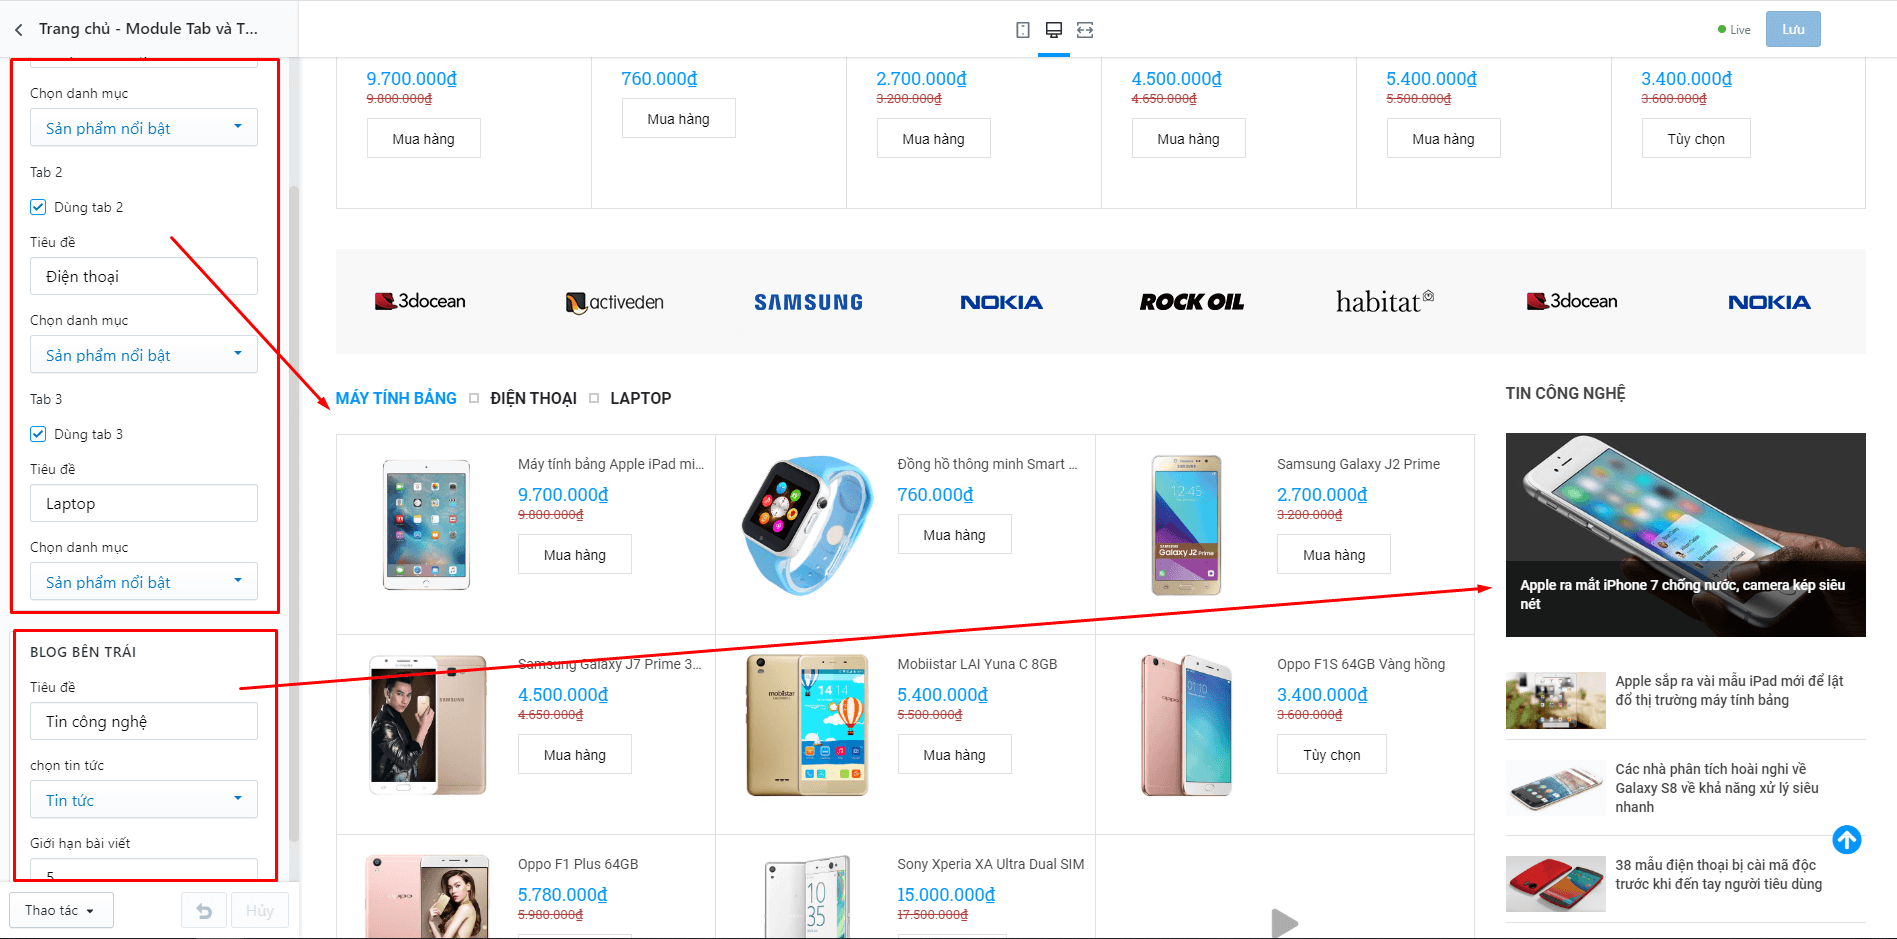This screenshot has width=1897, height=939.
Task: Toggle fullscreen width preview icon
Action: tap(1085, 30)
